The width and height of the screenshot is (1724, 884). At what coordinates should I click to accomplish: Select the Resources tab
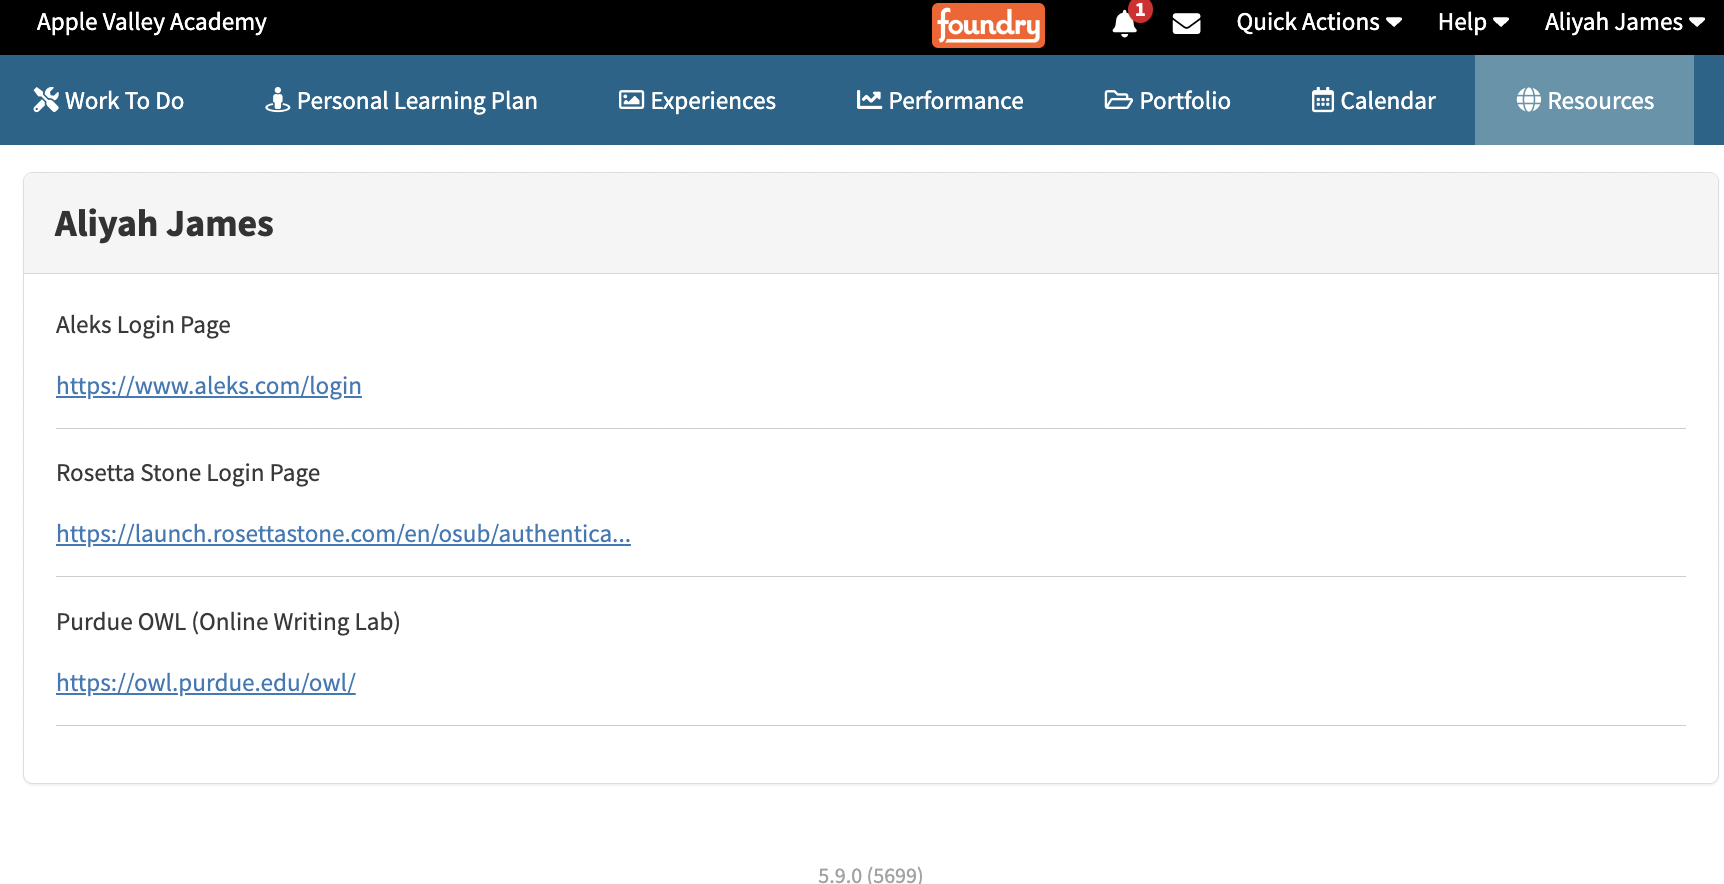tap(1584, 100)
